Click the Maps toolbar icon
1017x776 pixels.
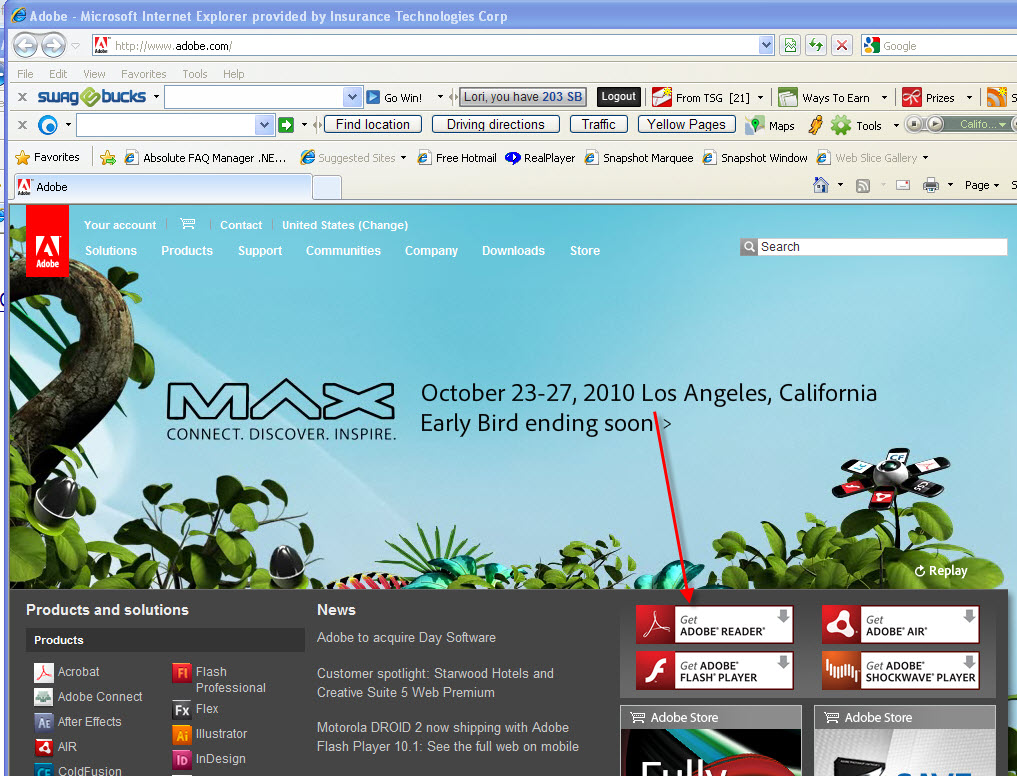754,125
